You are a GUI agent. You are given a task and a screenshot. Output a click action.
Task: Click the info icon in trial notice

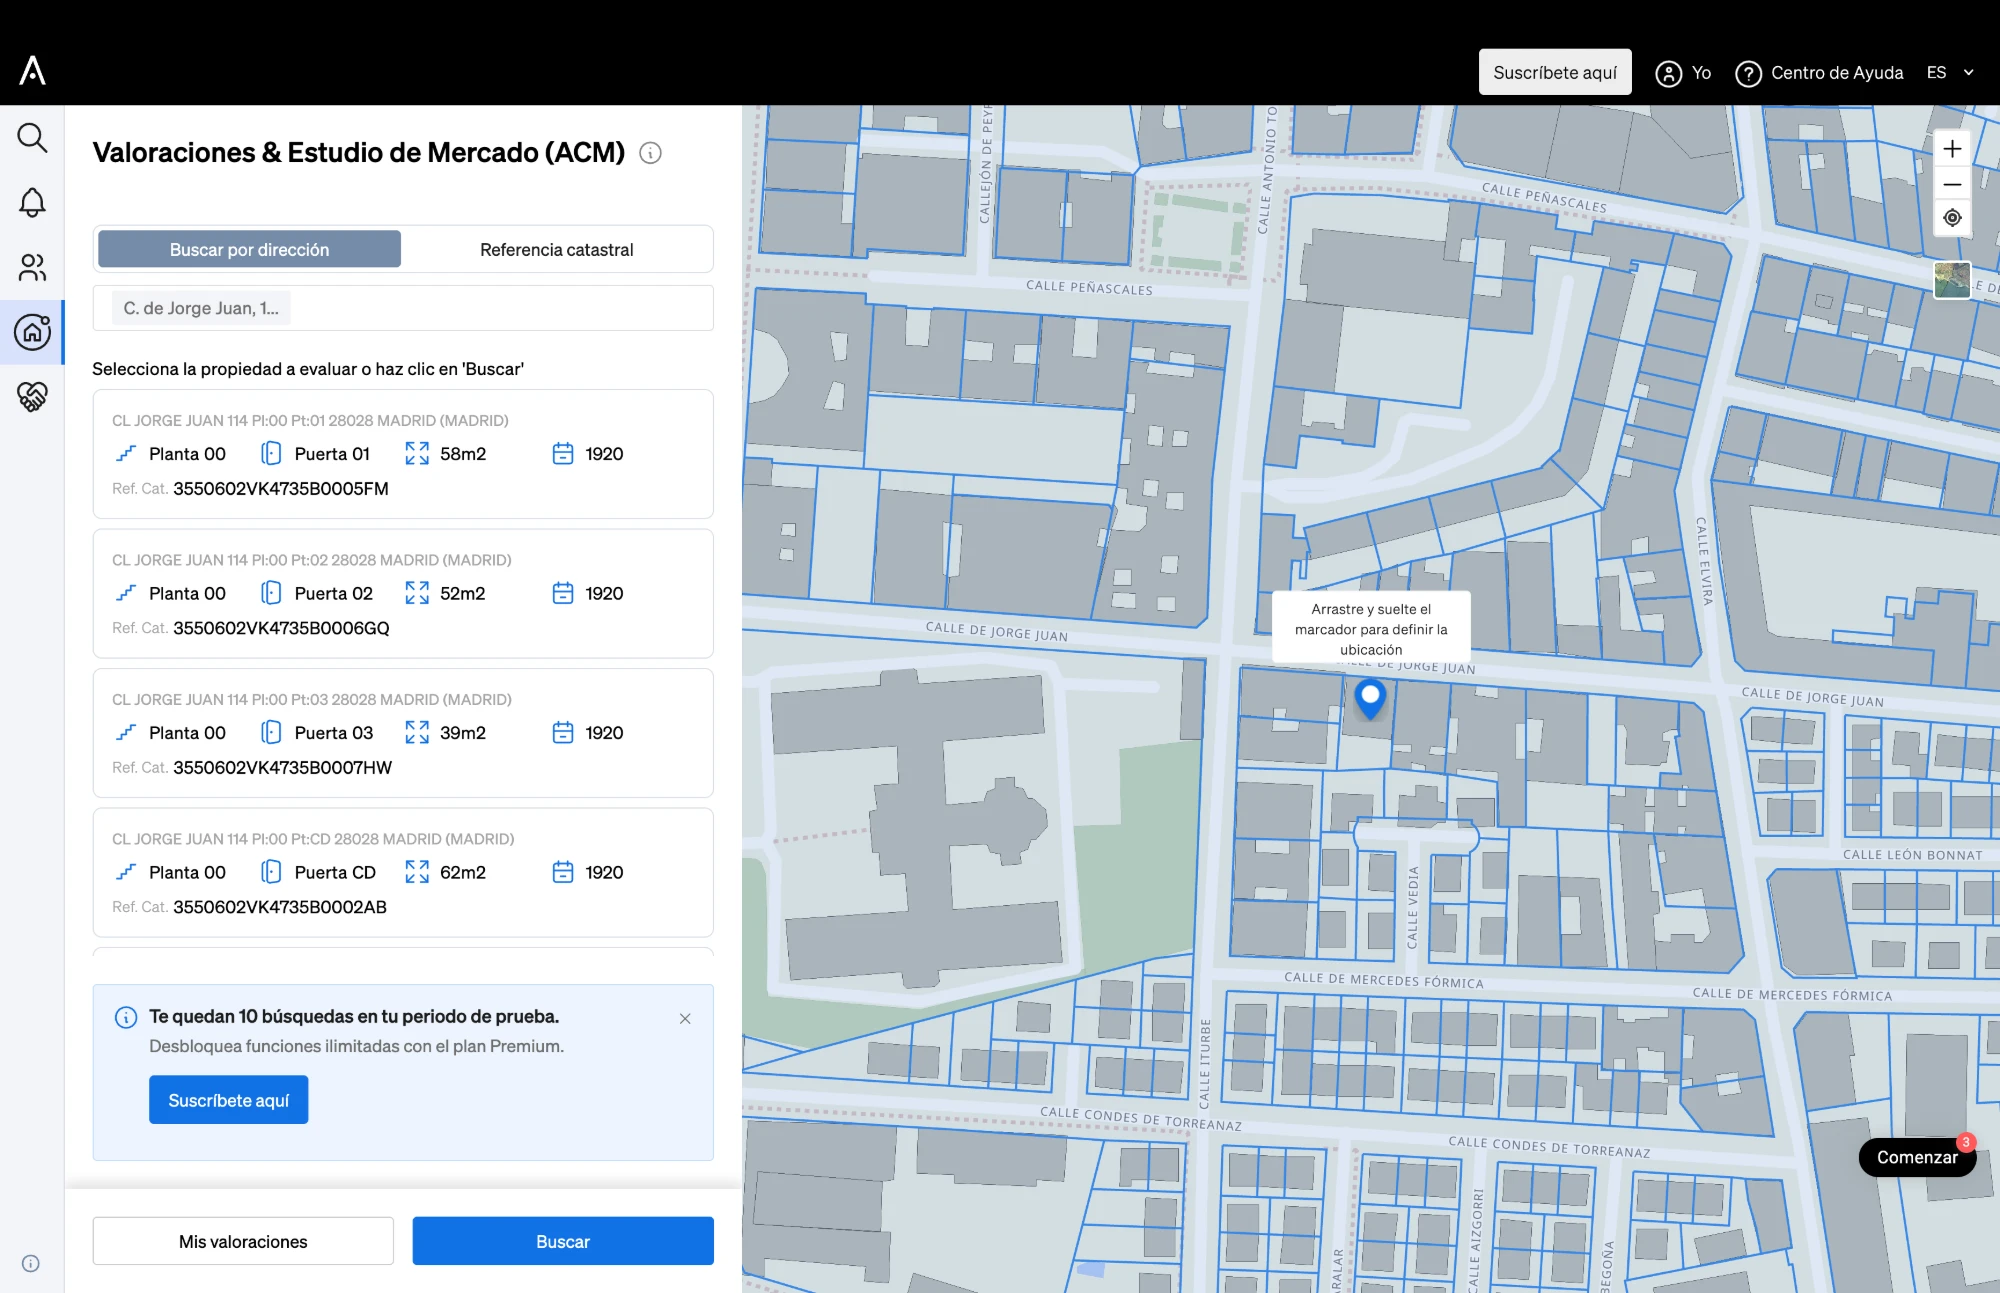point(126,1017)
